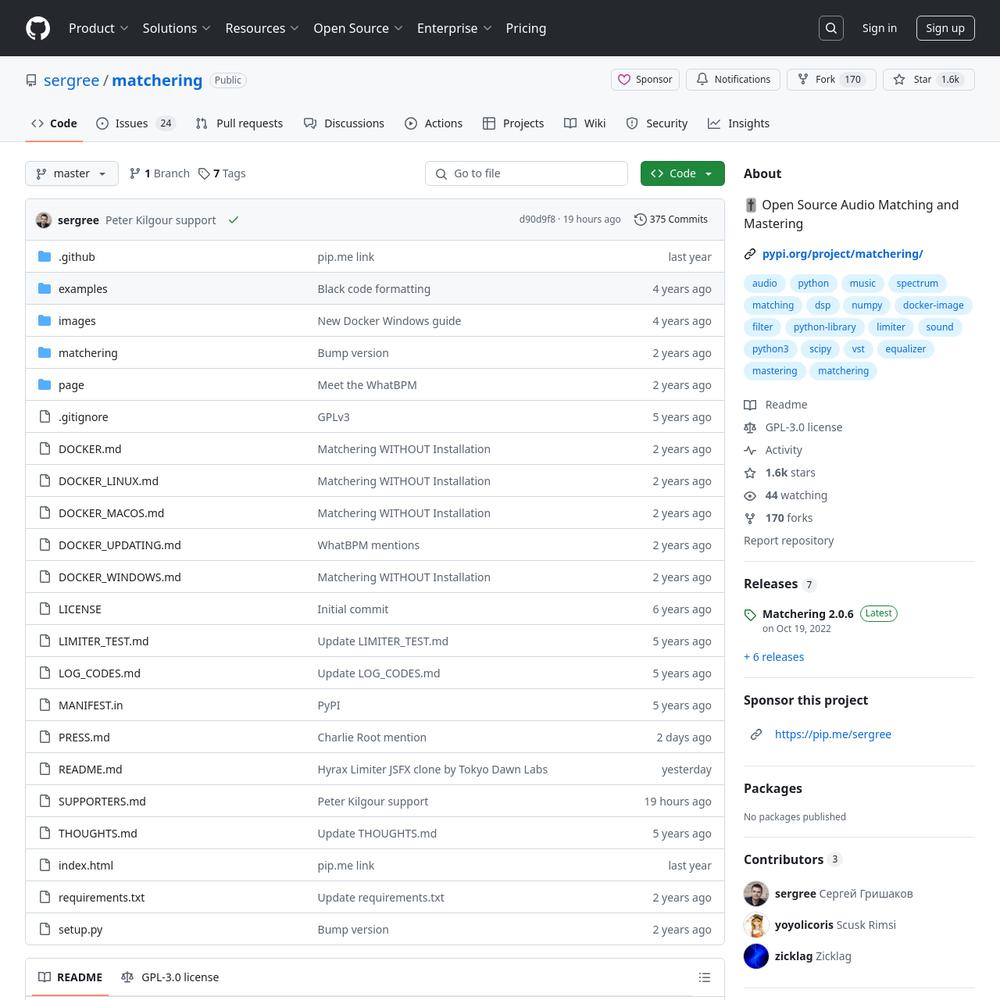This screenshot has height=1000, width=1000.
Task: Star the matchering repository
Action: pyautogui.click(x=928, y=79)
